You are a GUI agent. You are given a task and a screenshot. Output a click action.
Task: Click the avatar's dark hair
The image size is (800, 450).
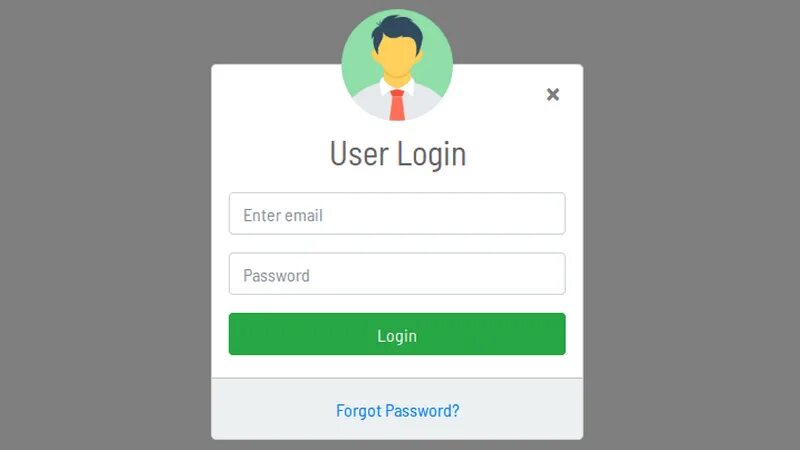coord(397,32)
